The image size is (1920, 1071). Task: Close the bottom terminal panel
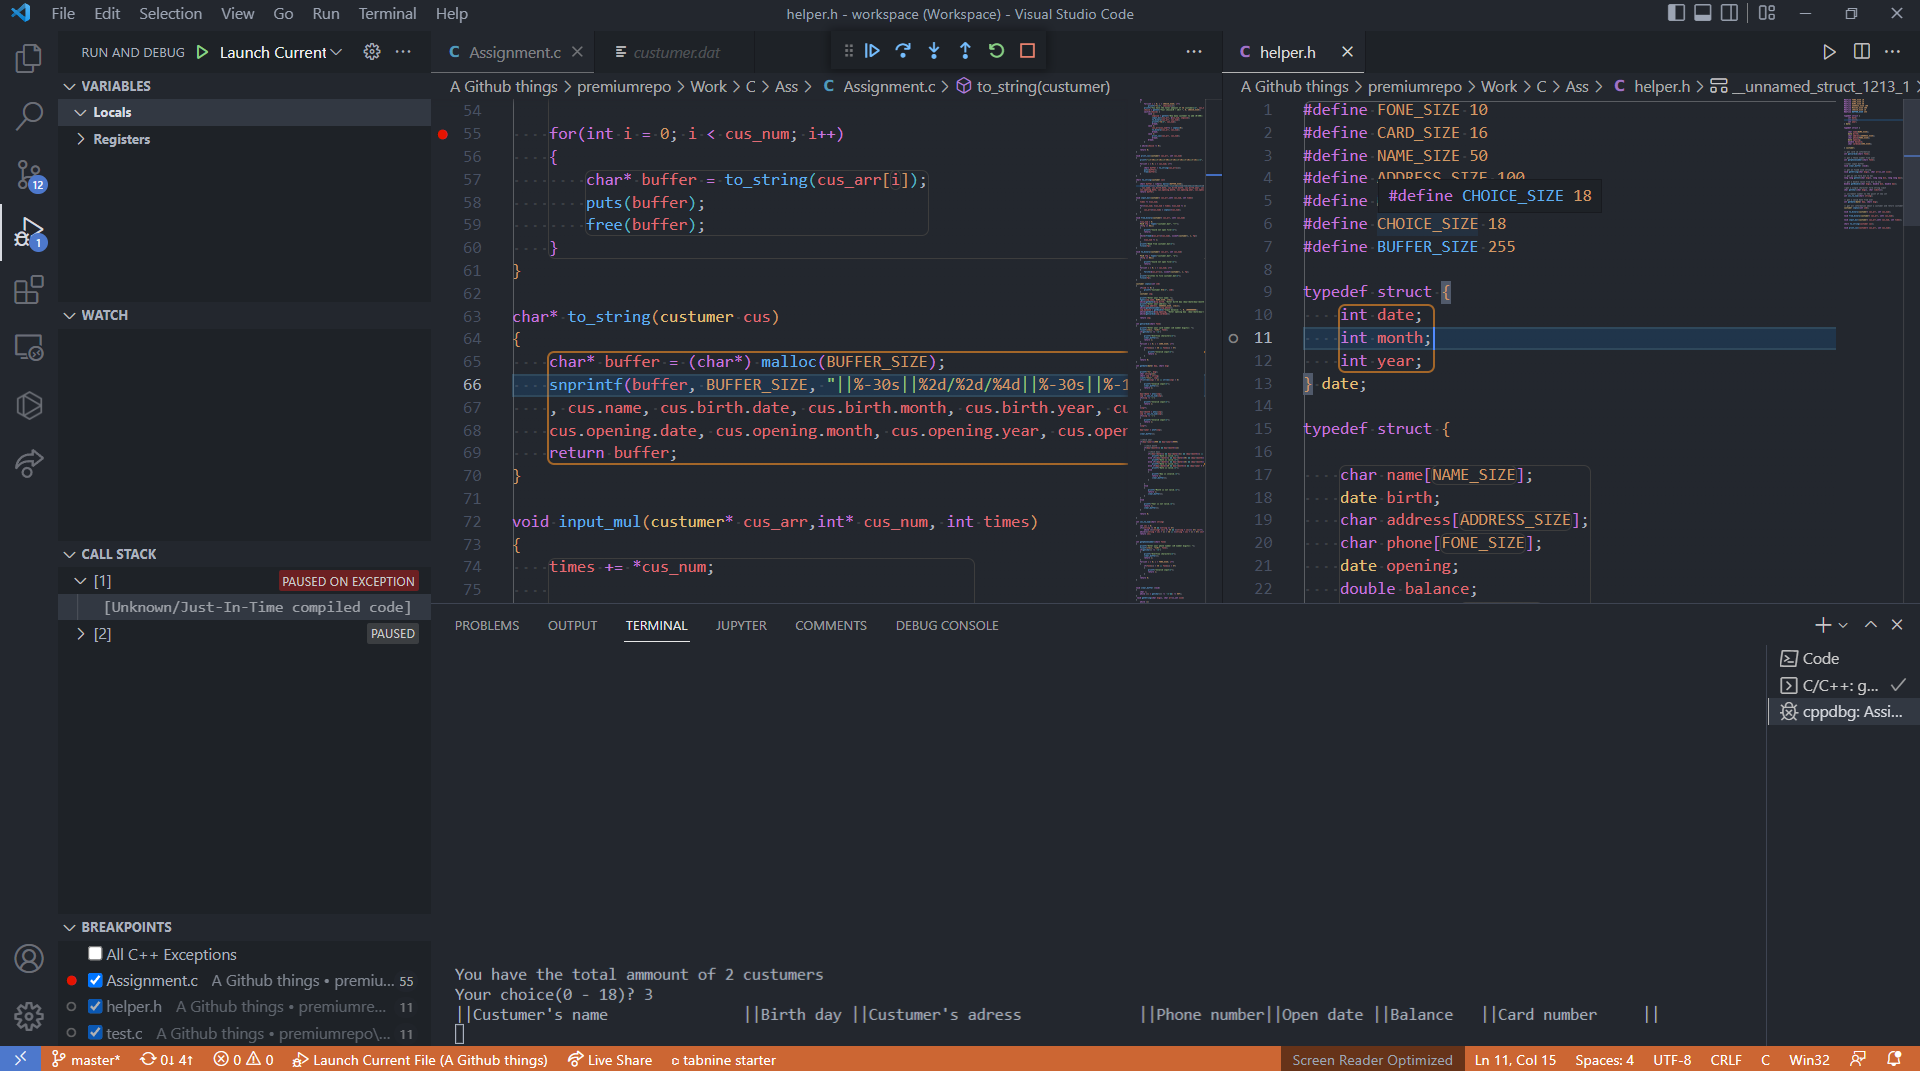(1897, 625)
